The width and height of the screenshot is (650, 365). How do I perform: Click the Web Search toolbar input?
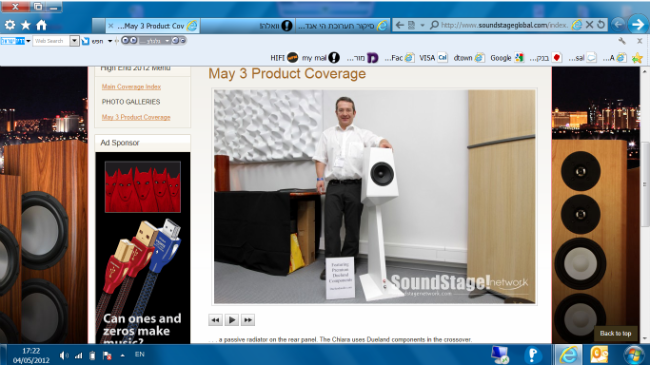pos(51,41)
